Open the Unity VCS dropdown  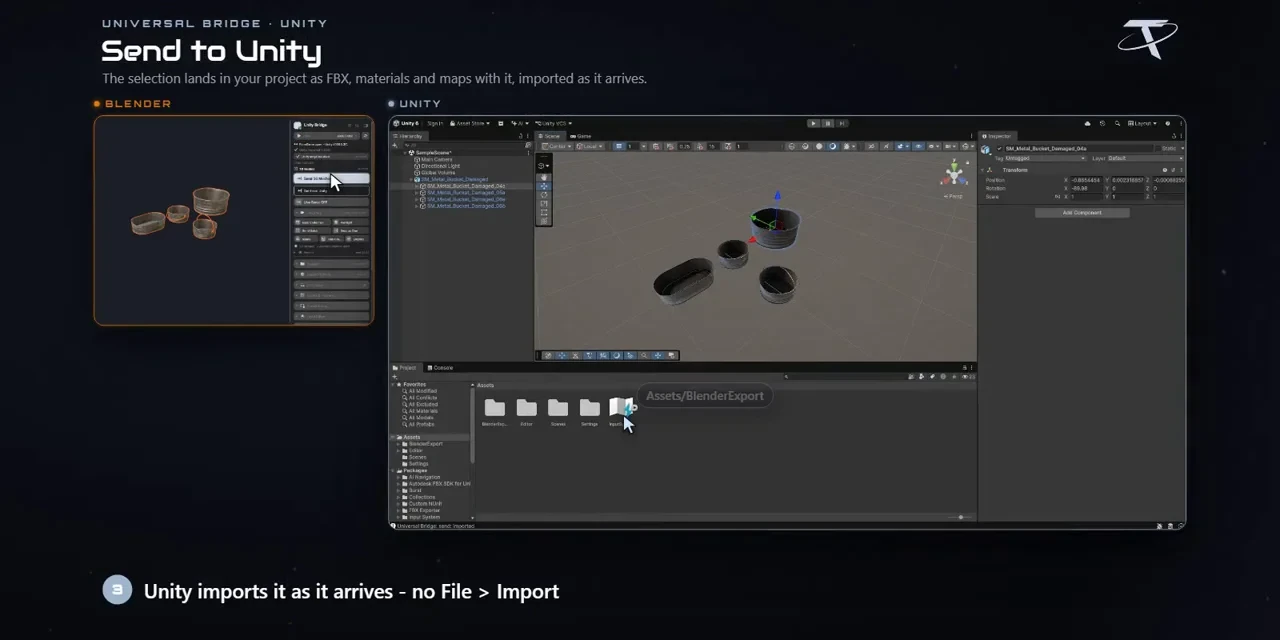553,123
